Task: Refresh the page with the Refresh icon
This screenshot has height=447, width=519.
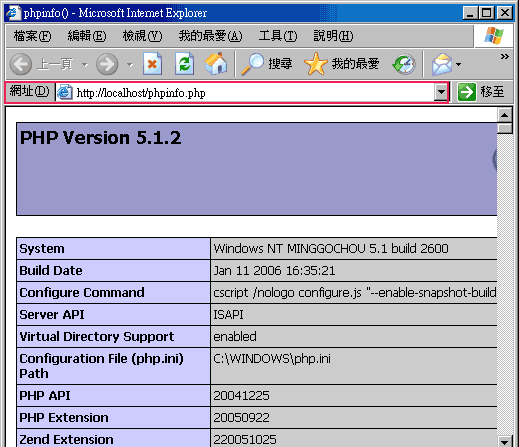Action: 184,64
